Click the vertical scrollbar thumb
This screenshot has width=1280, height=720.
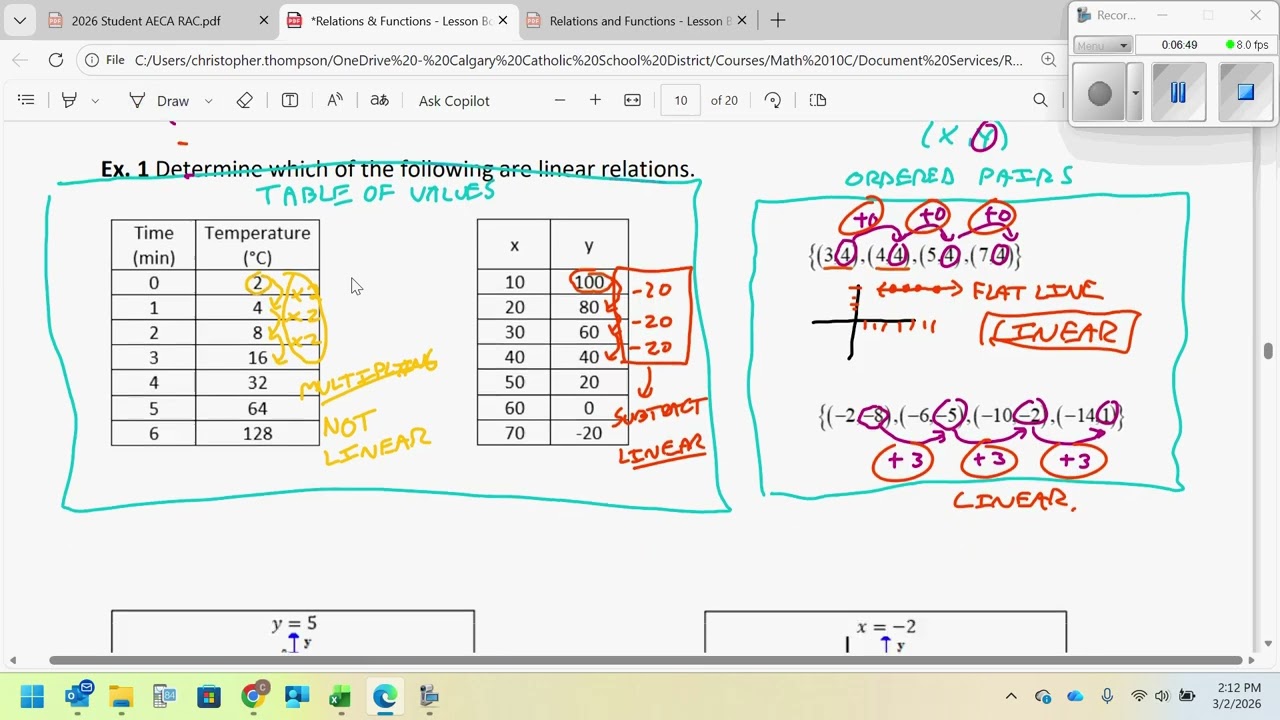[1268, 351]
